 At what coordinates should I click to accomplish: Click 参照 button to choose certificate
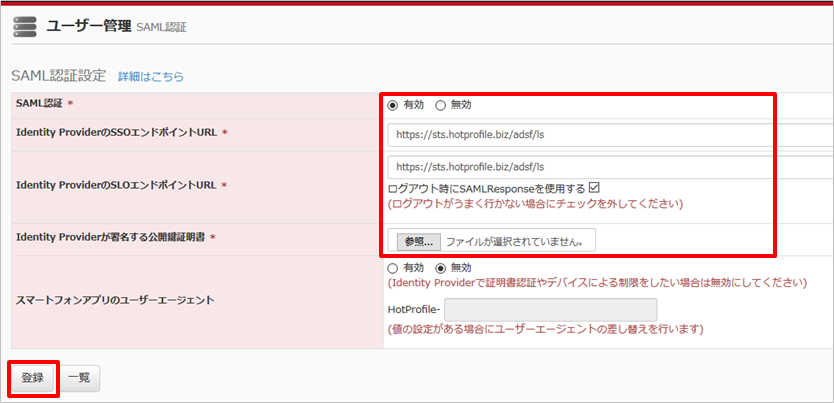click(417, 241)
